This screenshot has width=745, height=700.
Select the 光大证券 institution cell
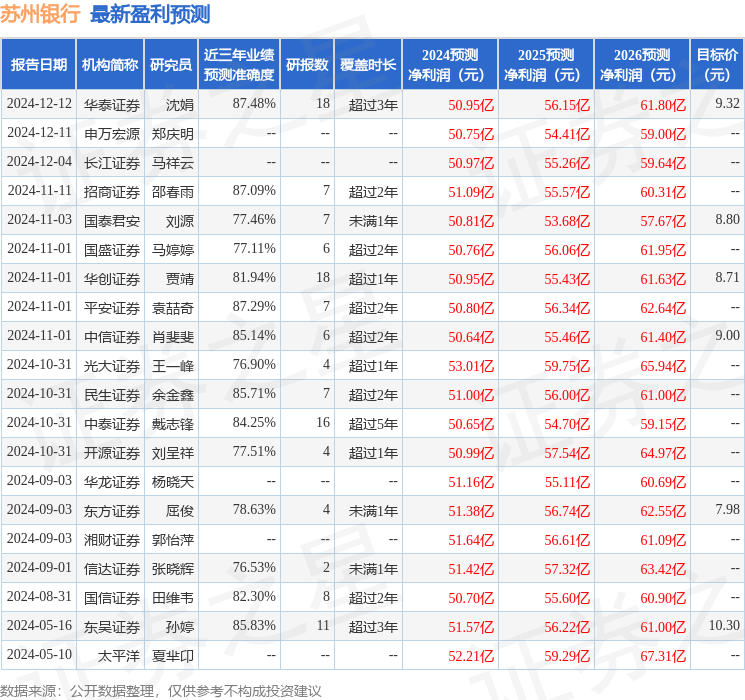(x=112, y=366)
